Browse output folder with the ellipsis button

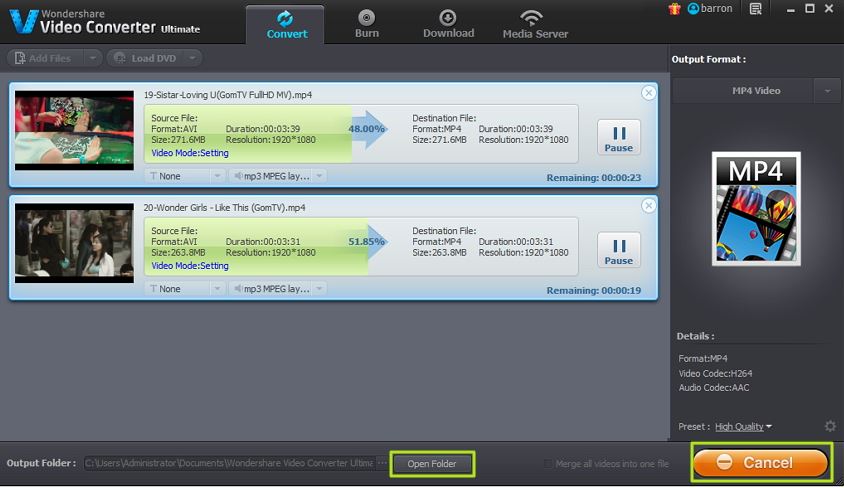coord(382,463)
